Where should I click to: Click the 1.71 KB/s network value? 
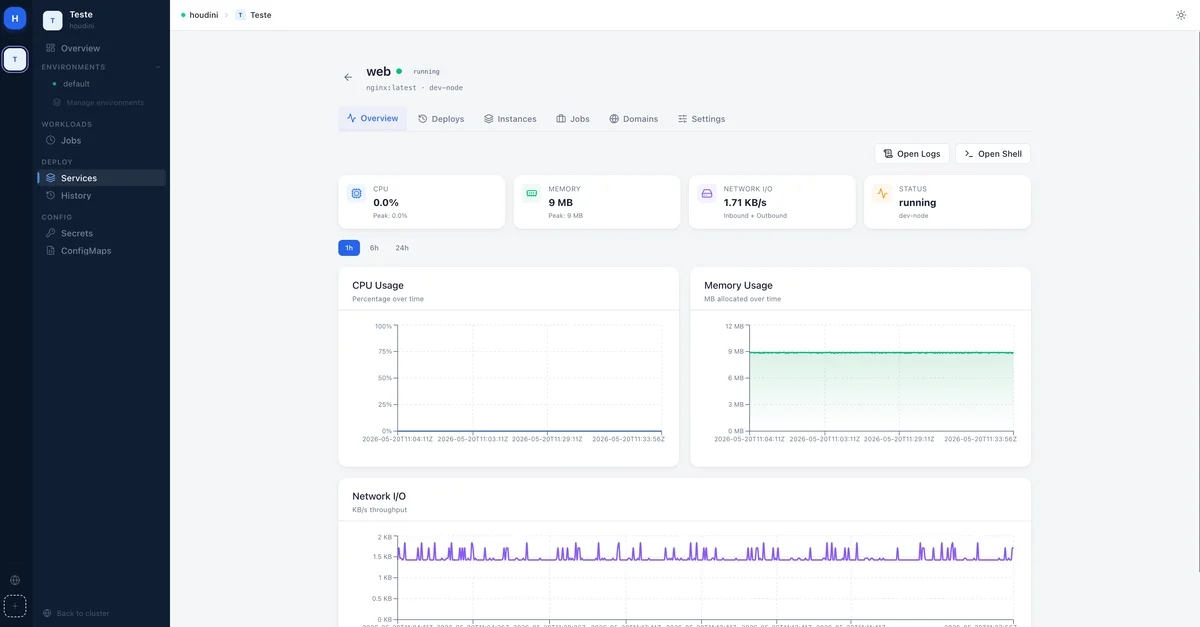745,203
